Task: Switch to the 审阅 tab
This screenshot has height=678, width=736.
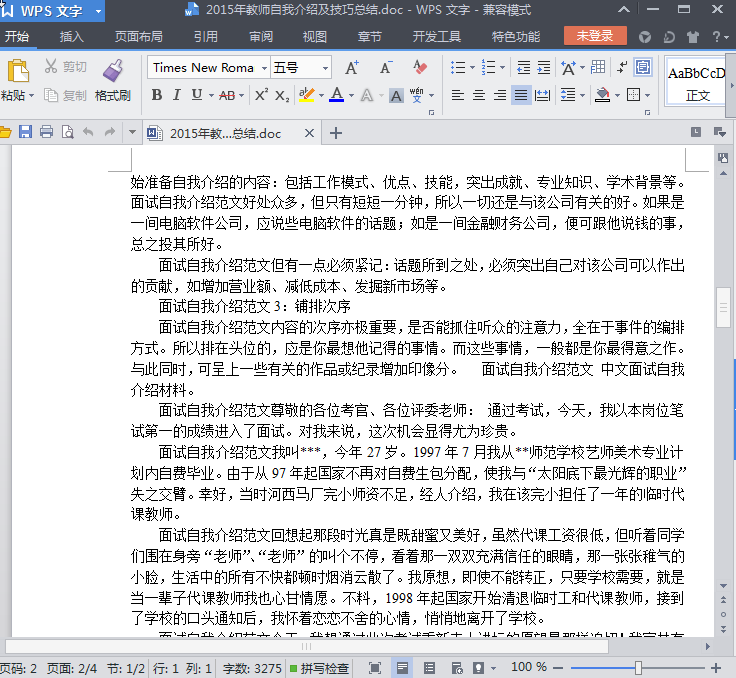Action: pyautogui.click(x=261, y=37)
